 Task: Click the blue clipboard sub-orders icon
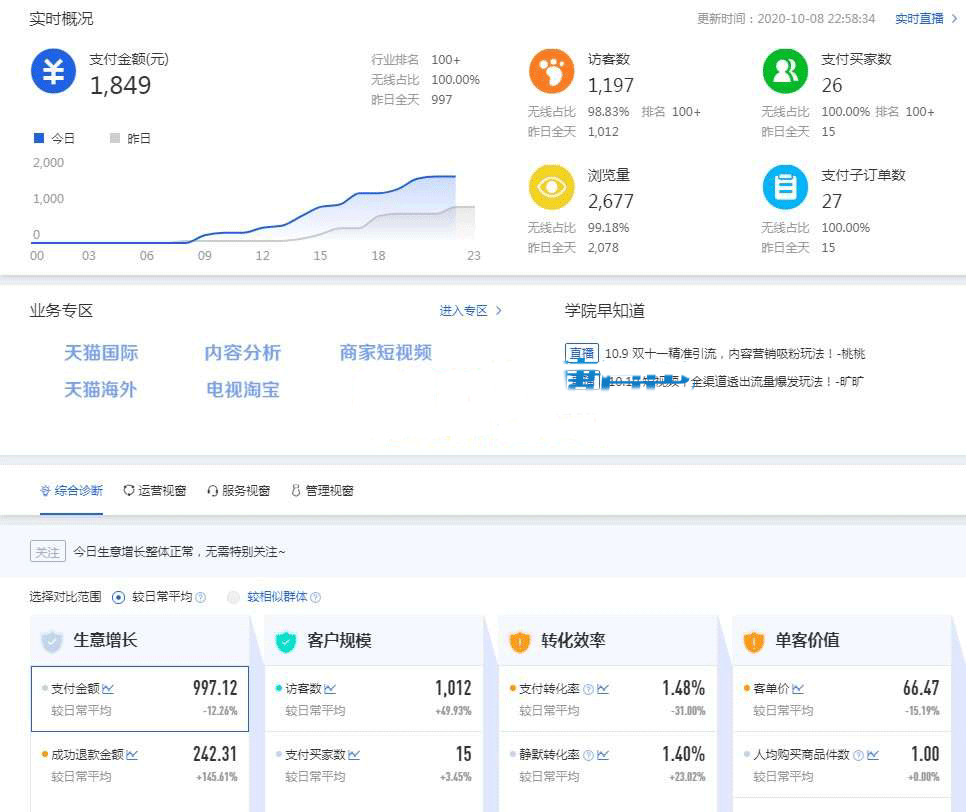pyautogui.click(x=785, y=187)
